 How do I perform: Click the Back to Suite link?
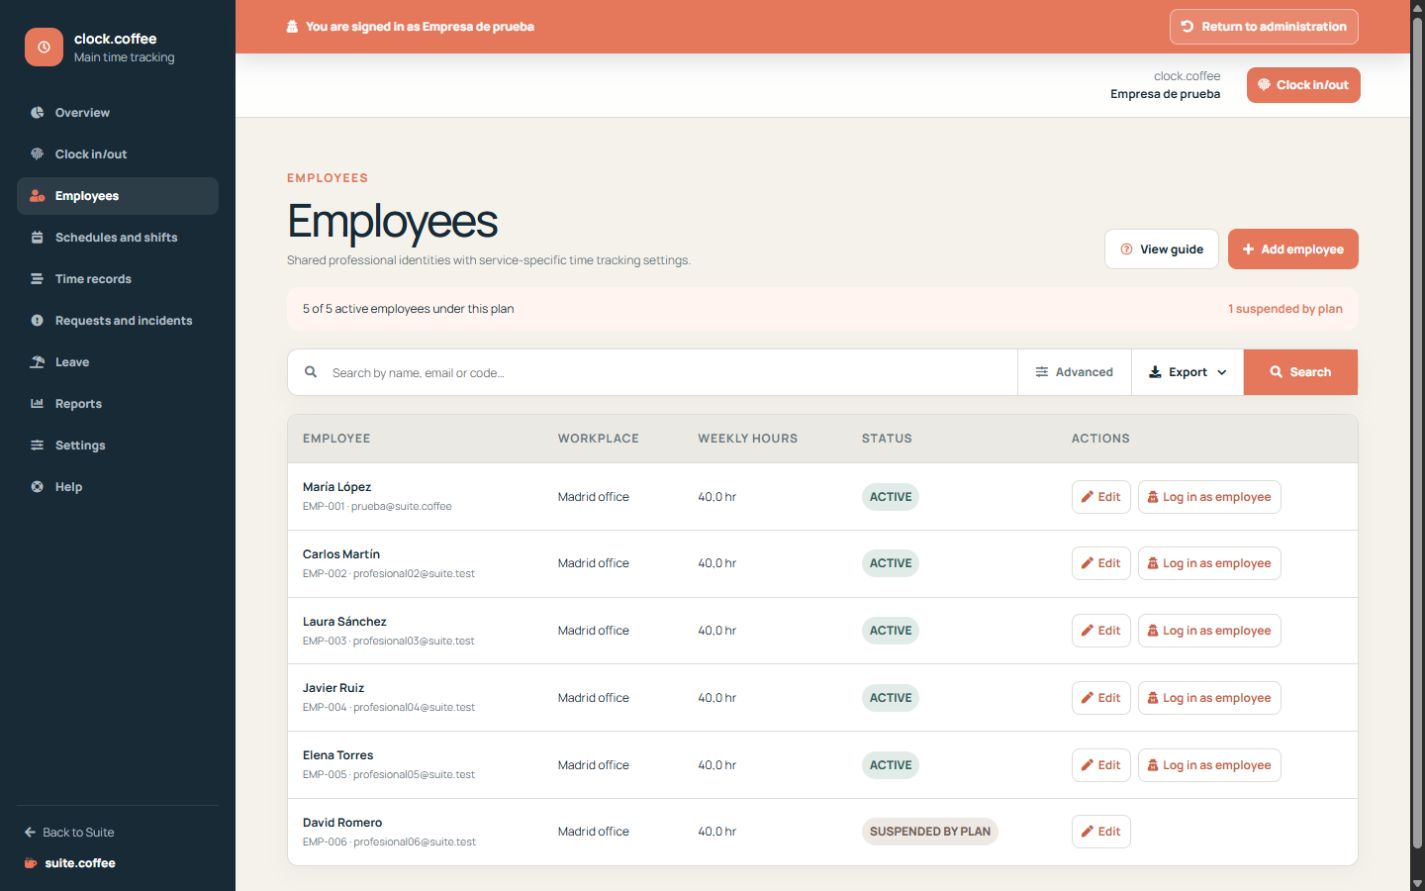69,832
